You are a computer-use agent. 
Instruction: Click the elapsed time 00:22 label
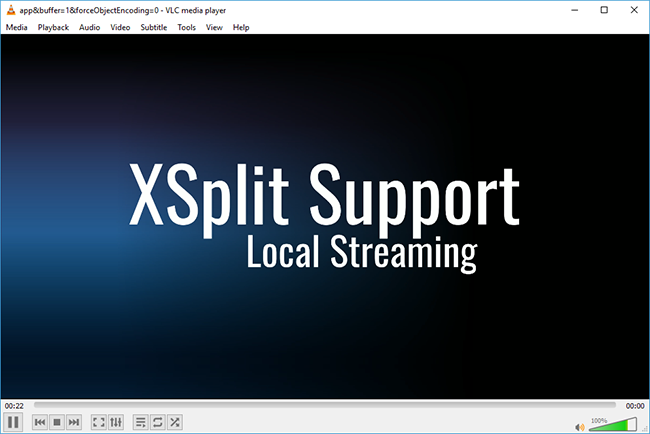click(x=14, y=406)
